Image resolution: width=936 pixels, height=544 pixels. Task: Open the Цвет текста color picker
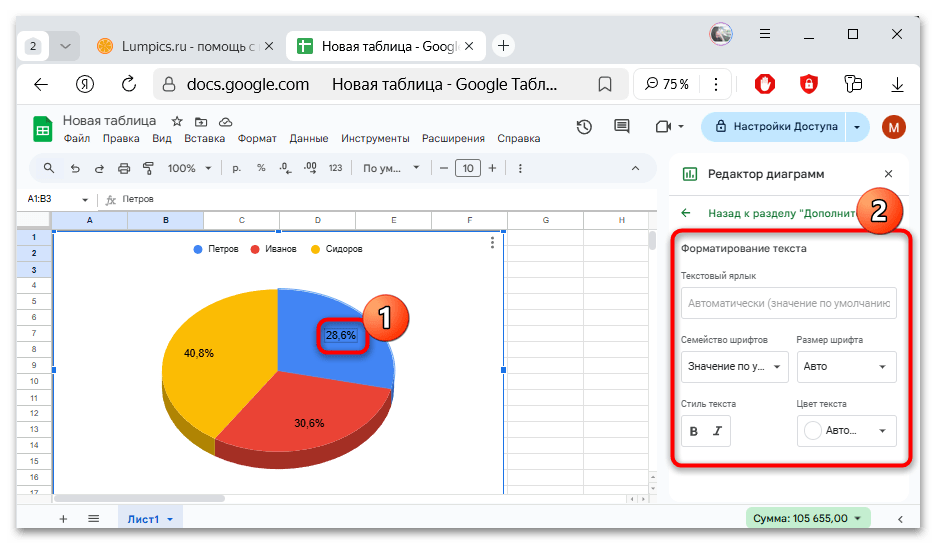(x=846, y=431)
